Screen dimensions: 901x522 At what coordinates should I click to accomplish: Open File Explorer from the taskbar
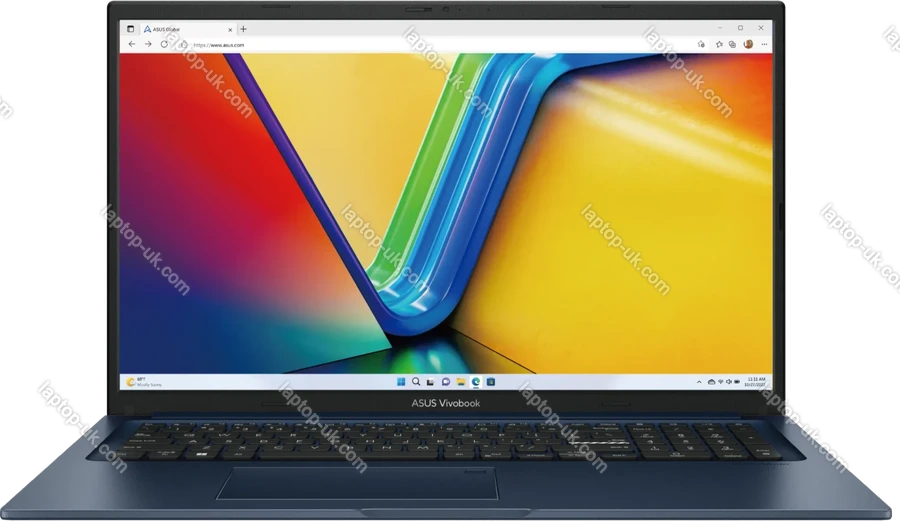[x=460, y=382]
